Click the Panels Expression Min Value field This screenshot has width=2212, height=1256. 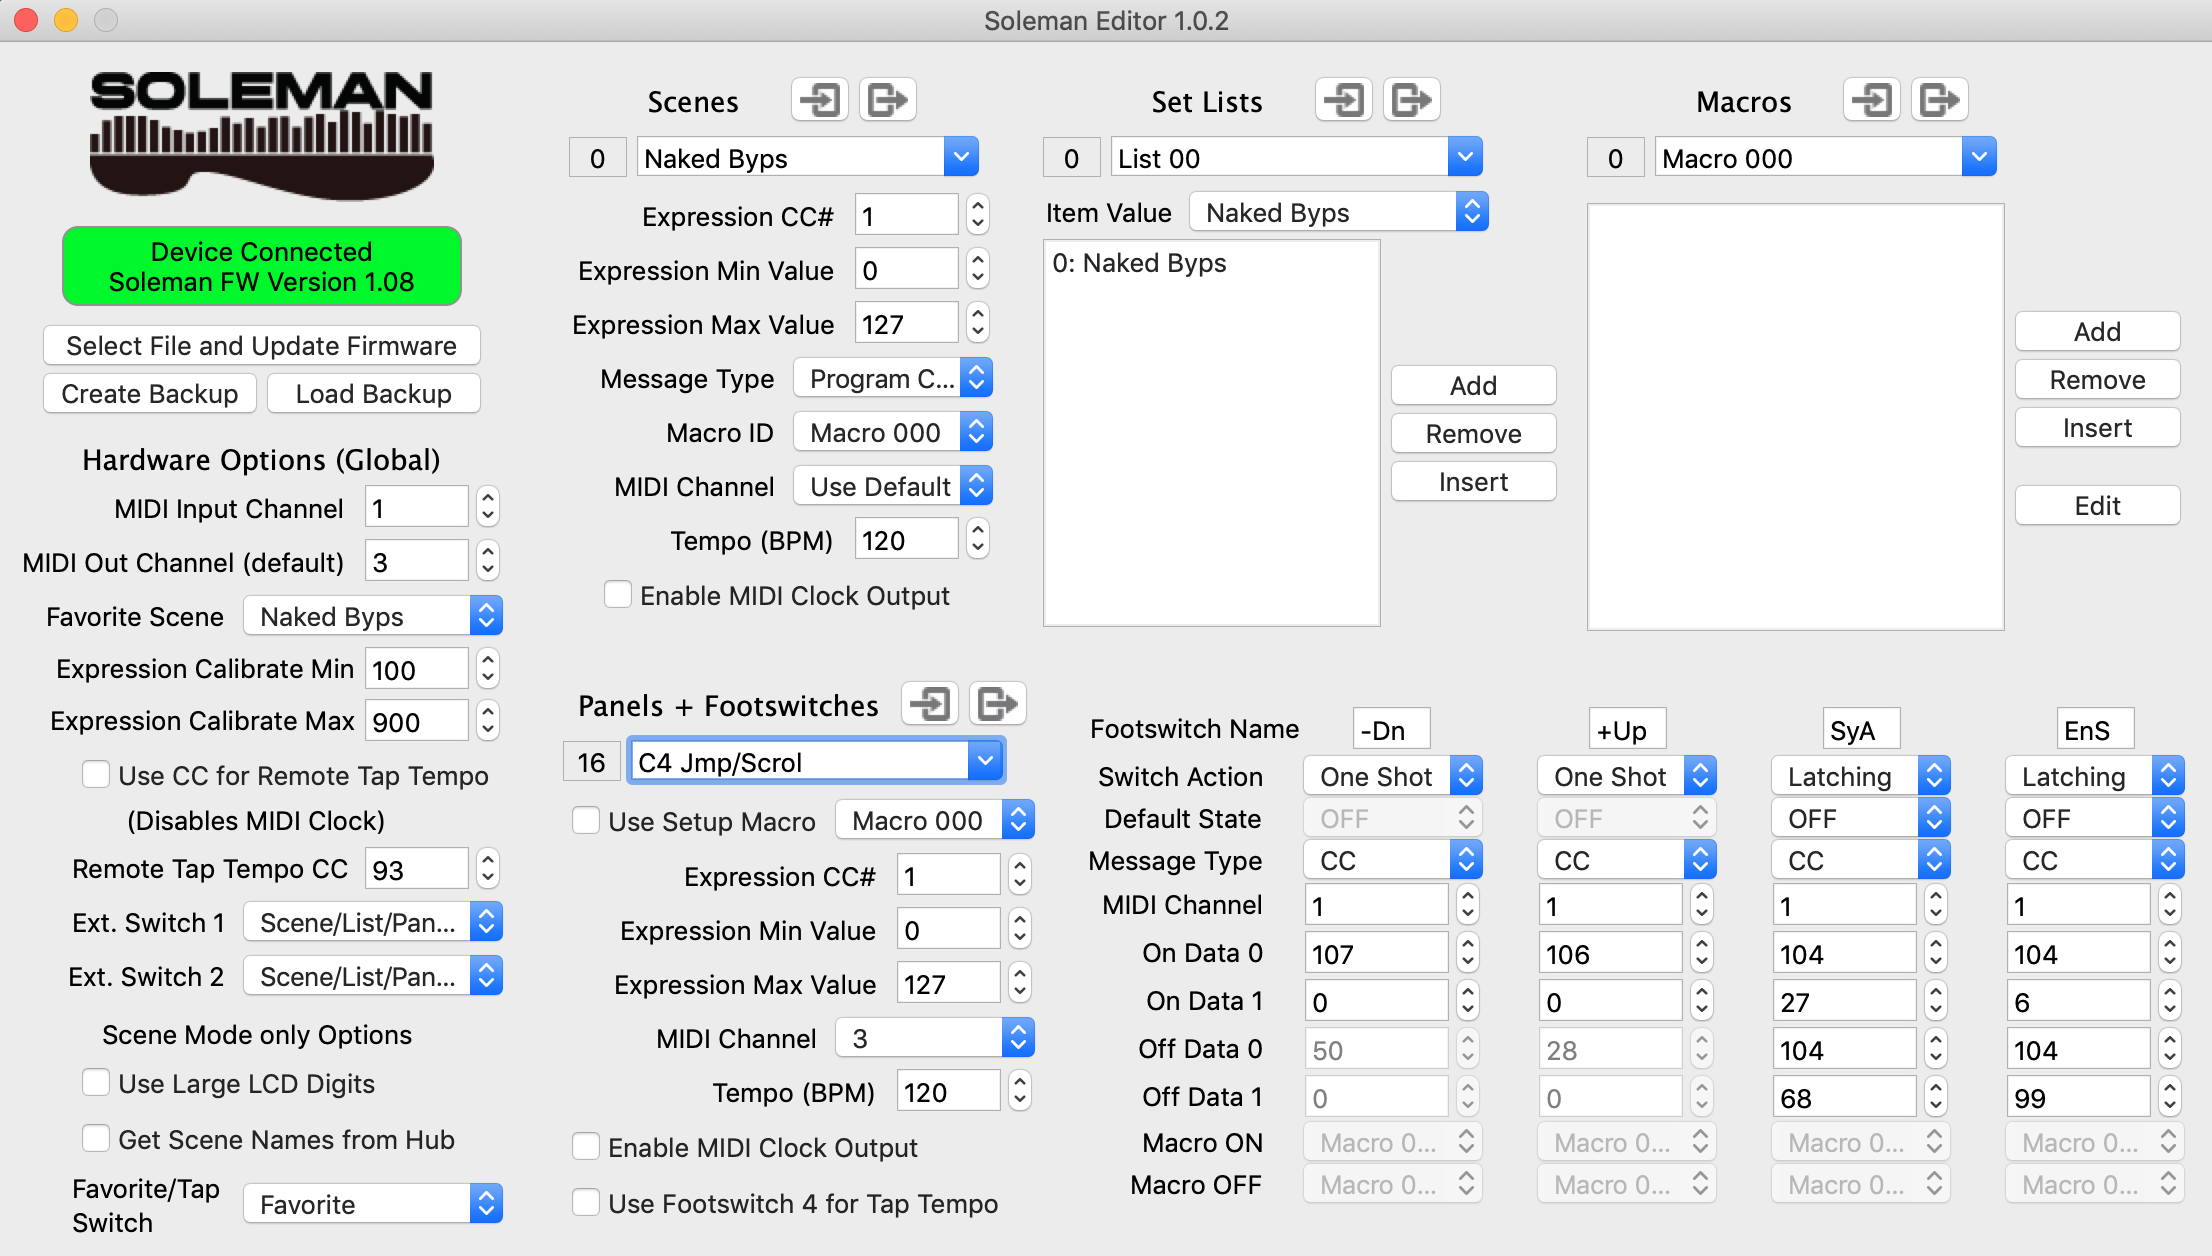pos(949,930)
